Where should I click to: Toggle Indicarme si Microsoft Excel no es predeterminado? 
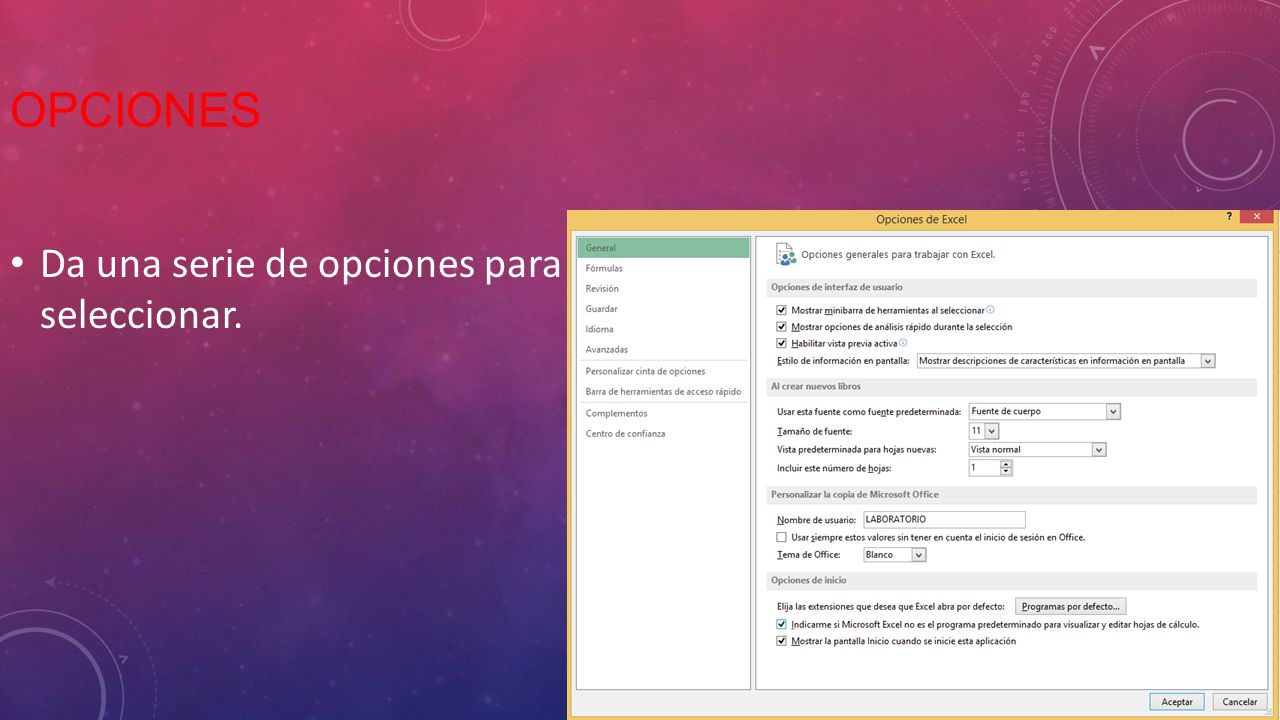tap(782, 624)
